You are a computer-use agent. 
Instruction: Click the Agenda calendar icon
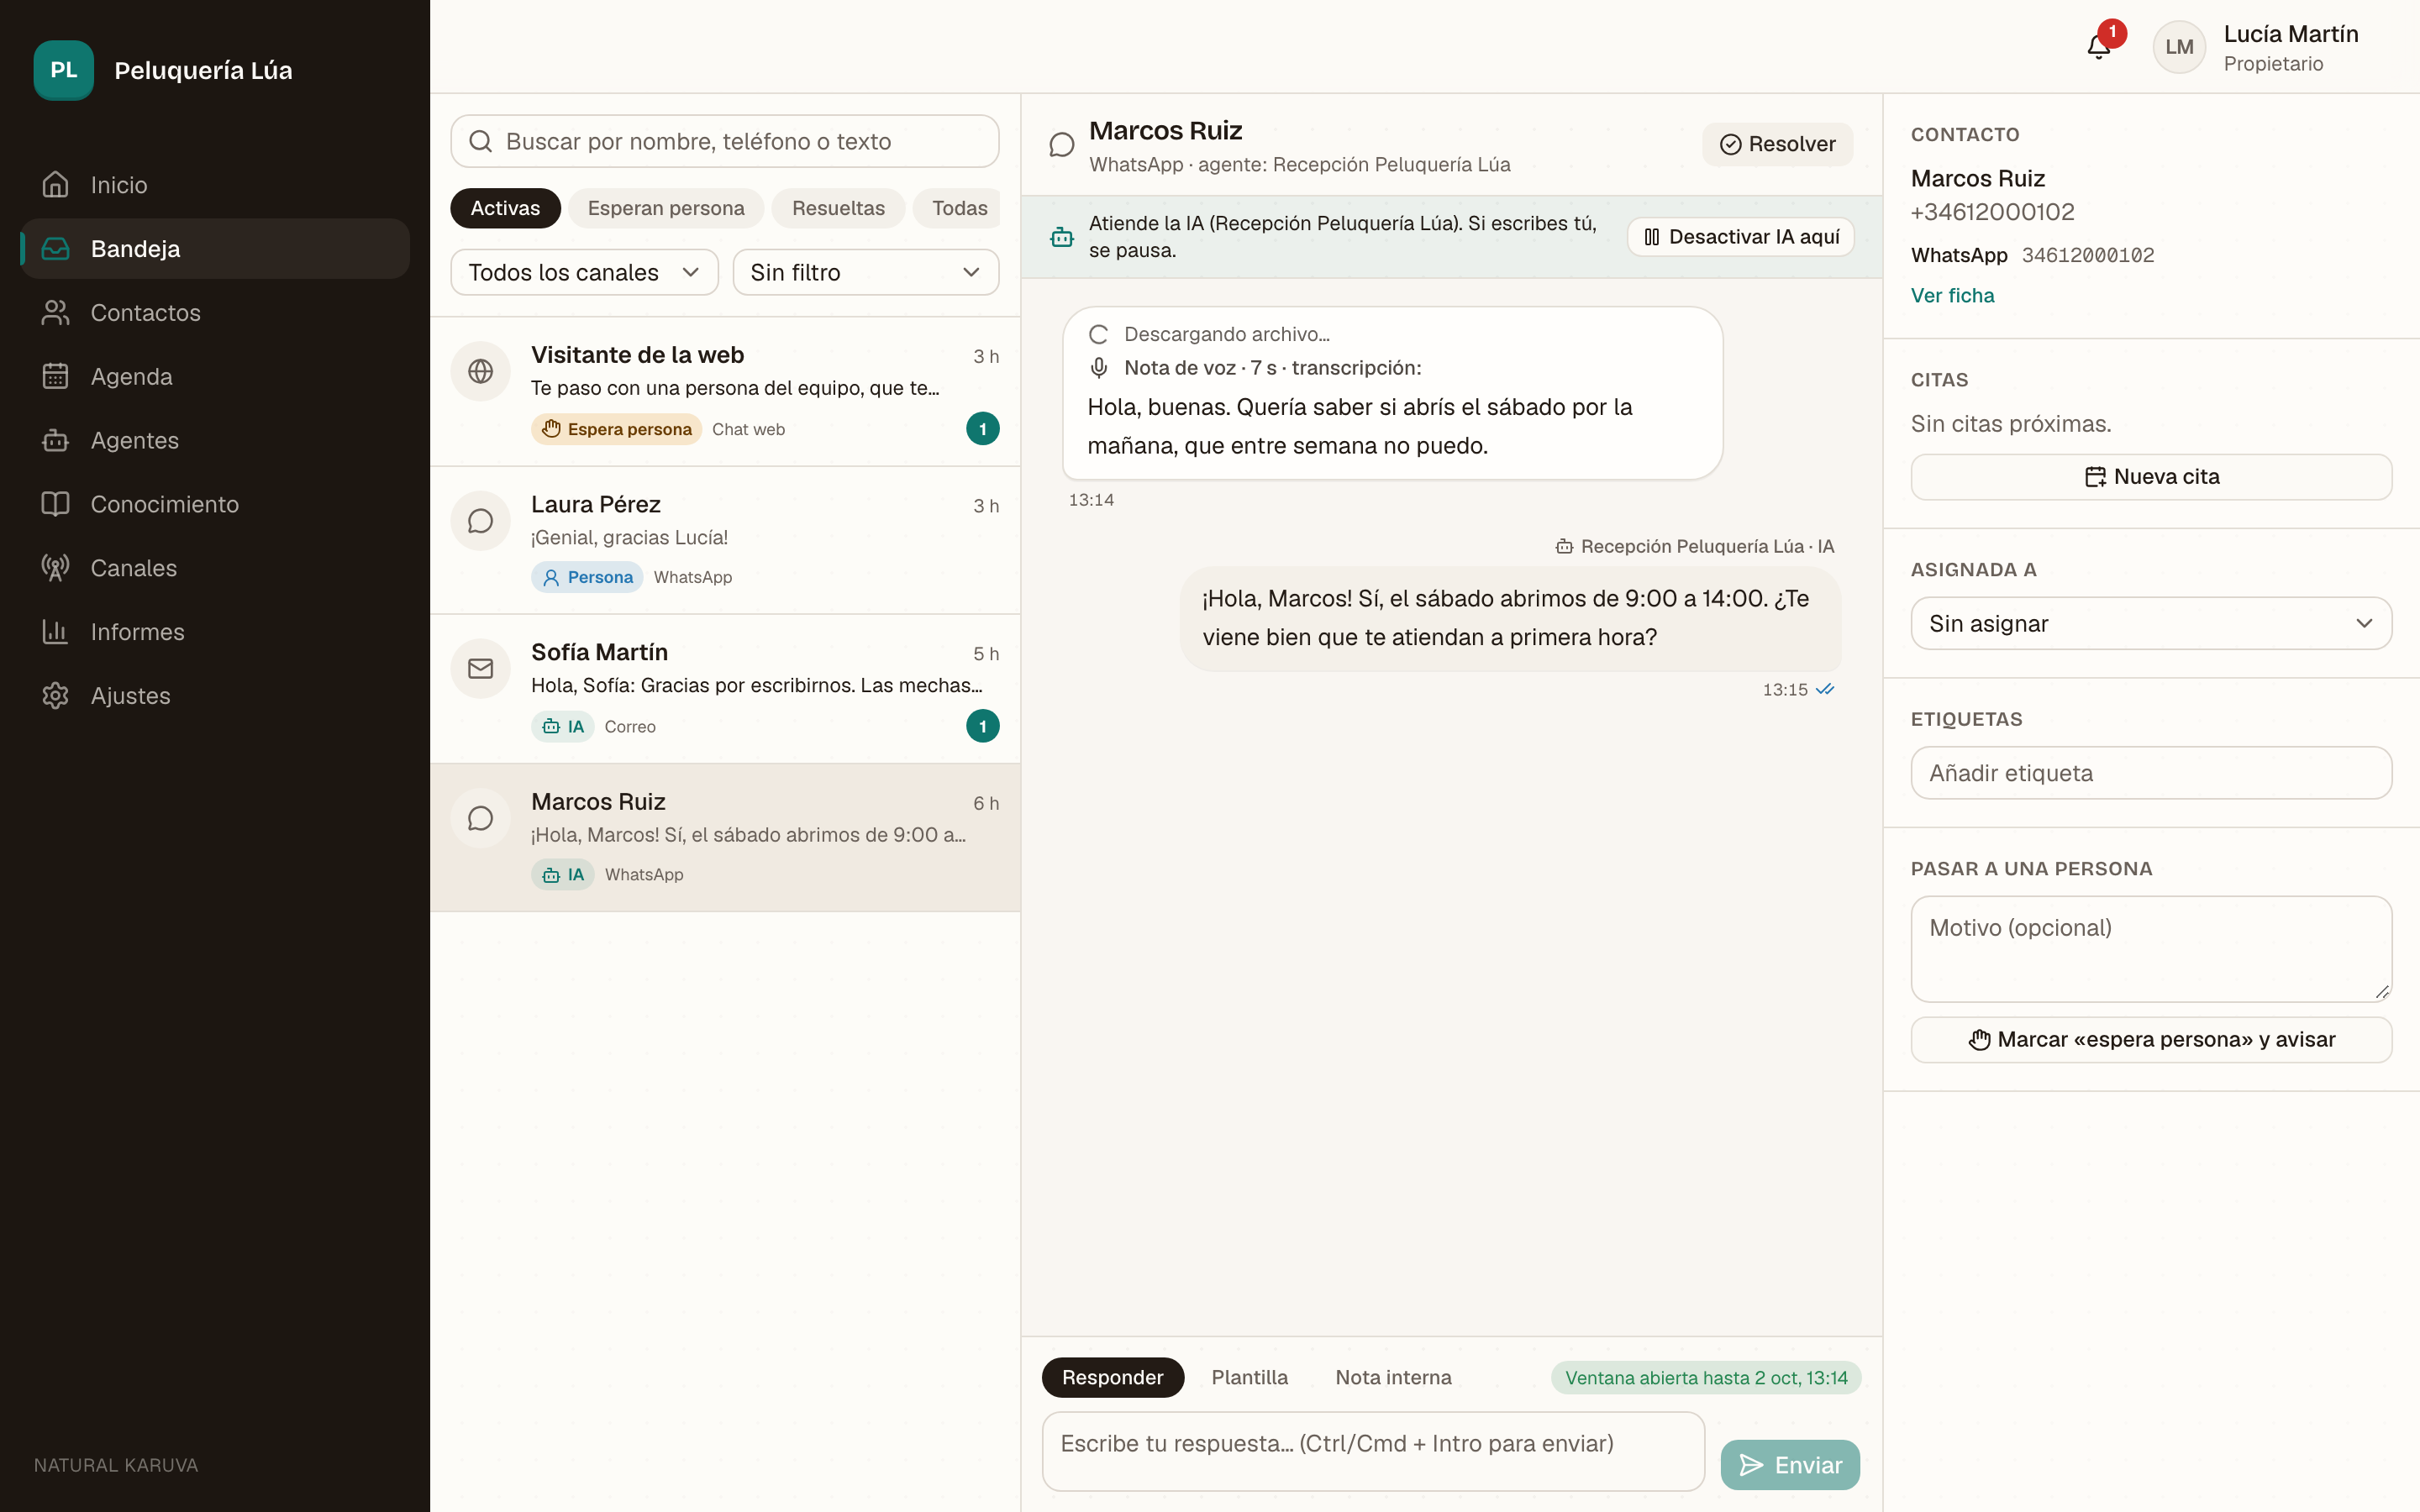(56, 376)
